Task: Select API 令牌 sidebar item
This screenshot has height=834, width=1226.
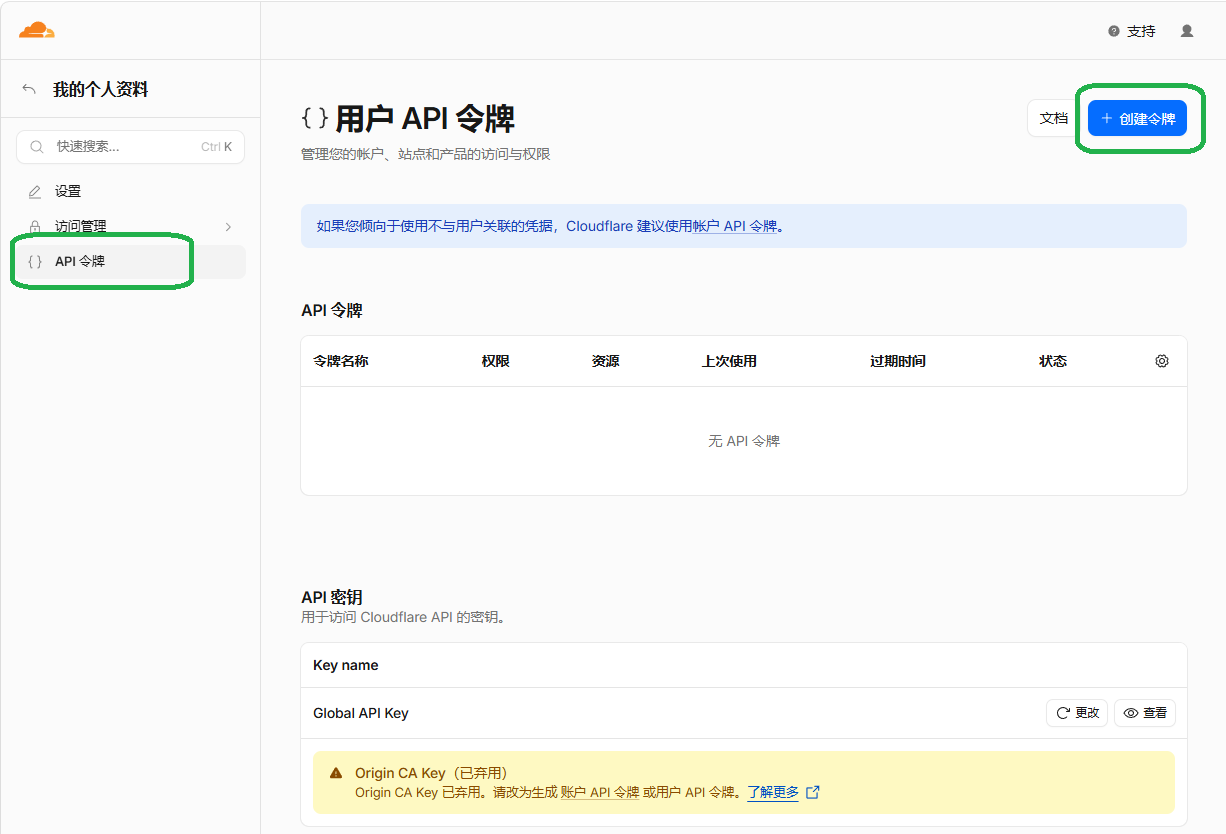Action: click(131, 262)
